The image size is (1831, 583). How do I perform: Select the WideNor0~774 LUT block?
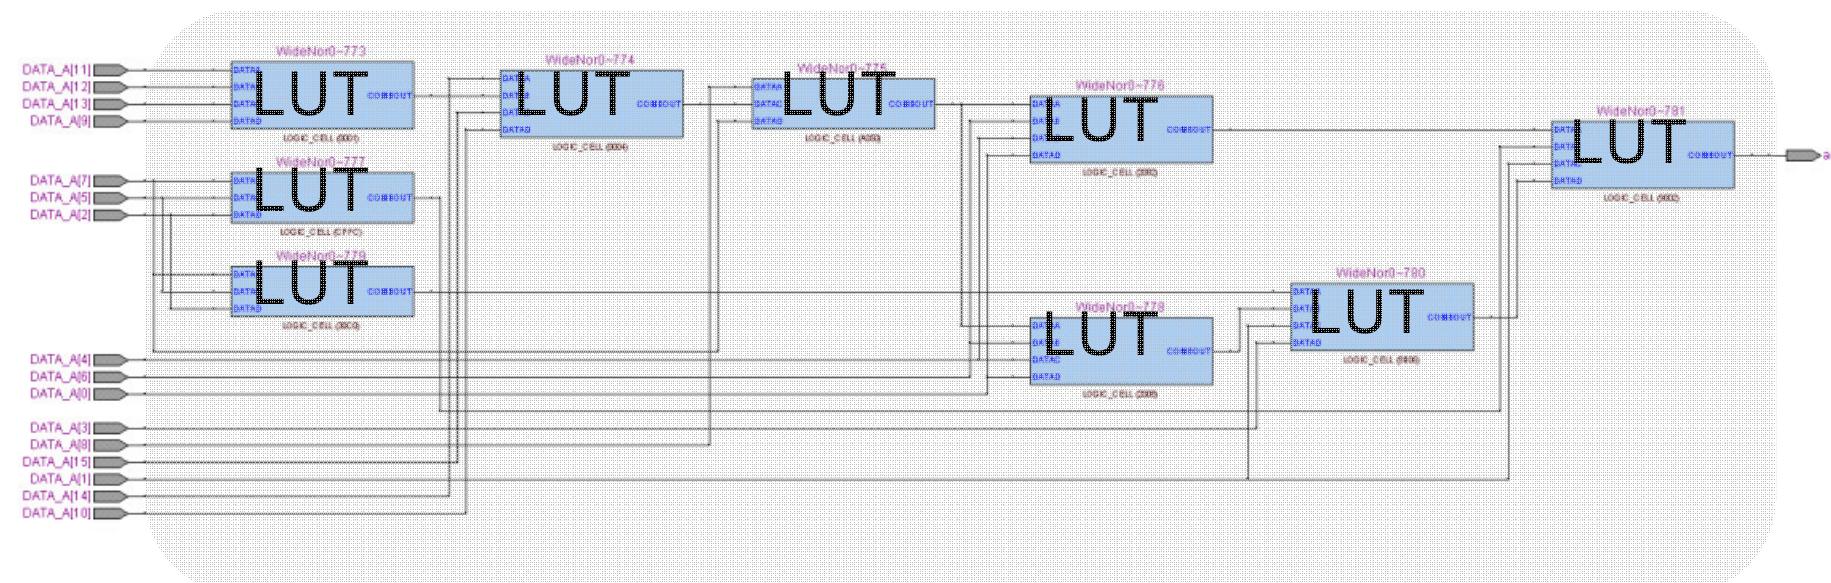pos(592,104)
